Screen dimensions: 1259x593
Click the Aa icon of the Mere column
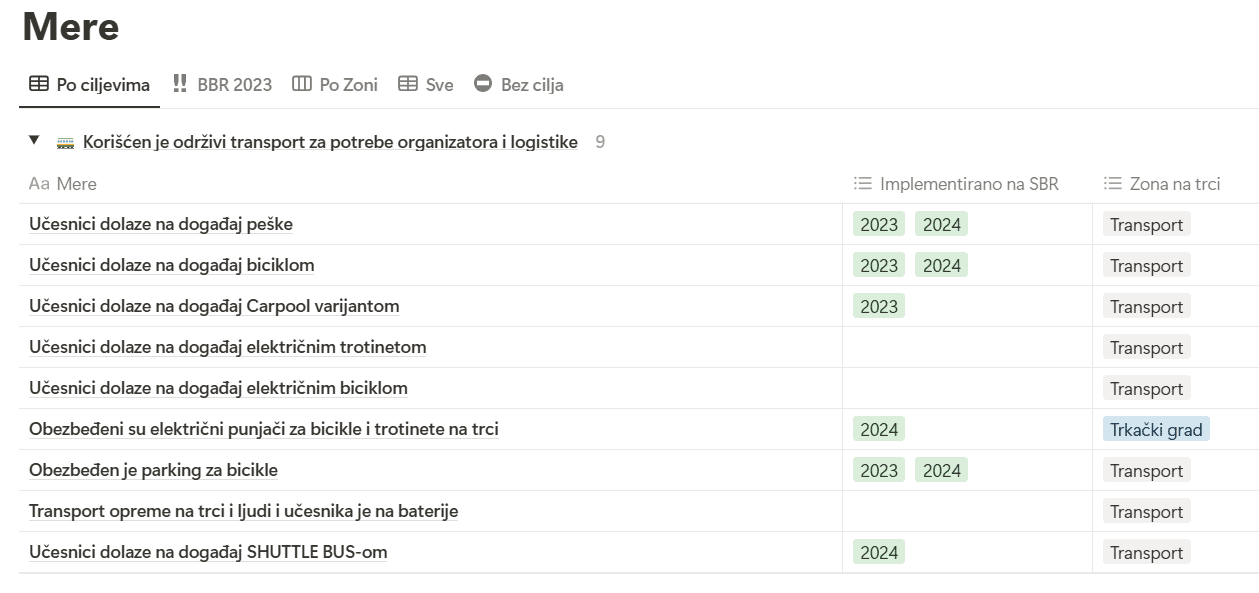pos(39,184)
